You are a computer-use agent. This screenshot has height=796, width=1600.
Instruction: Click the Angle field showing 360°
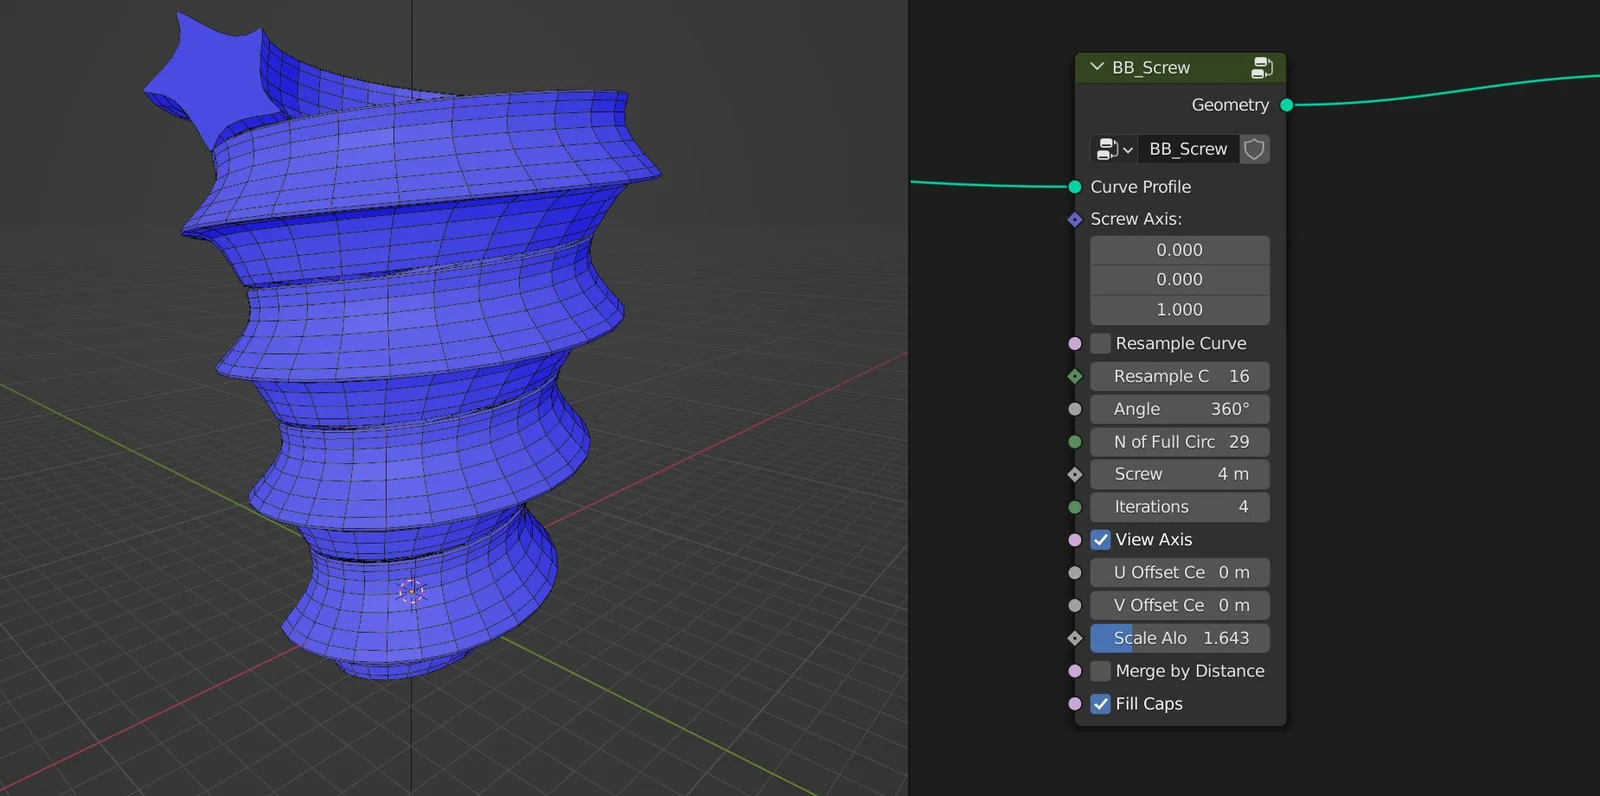pyautogui.click(x=1180, y=409)
